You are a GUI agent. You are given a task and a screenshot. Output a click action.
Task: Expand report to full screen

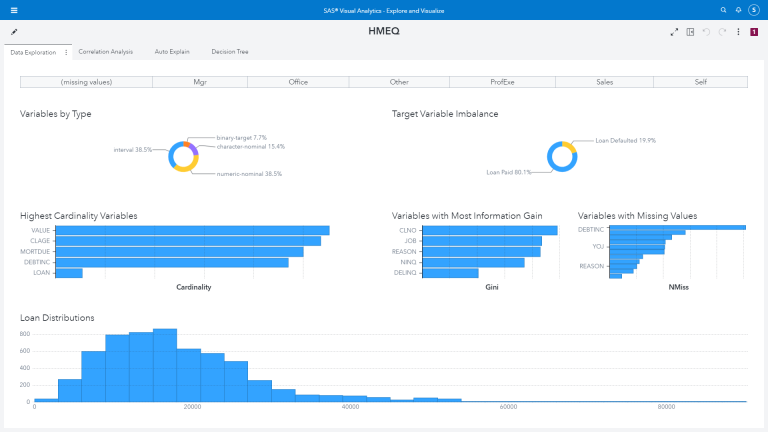click(674, 32)
